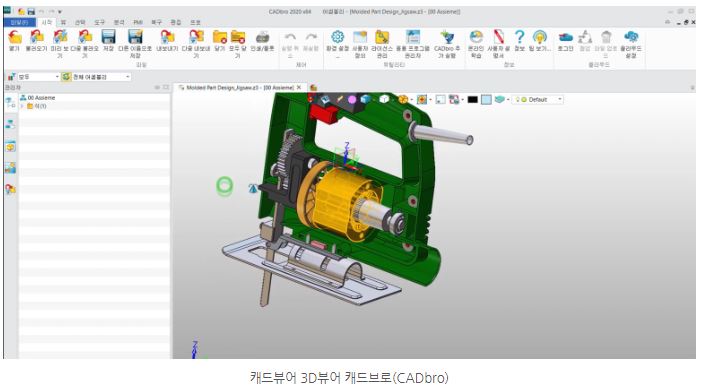703x391 pixels.
Task: Open the Default lighting dropdown
Action: click(538, 100)
